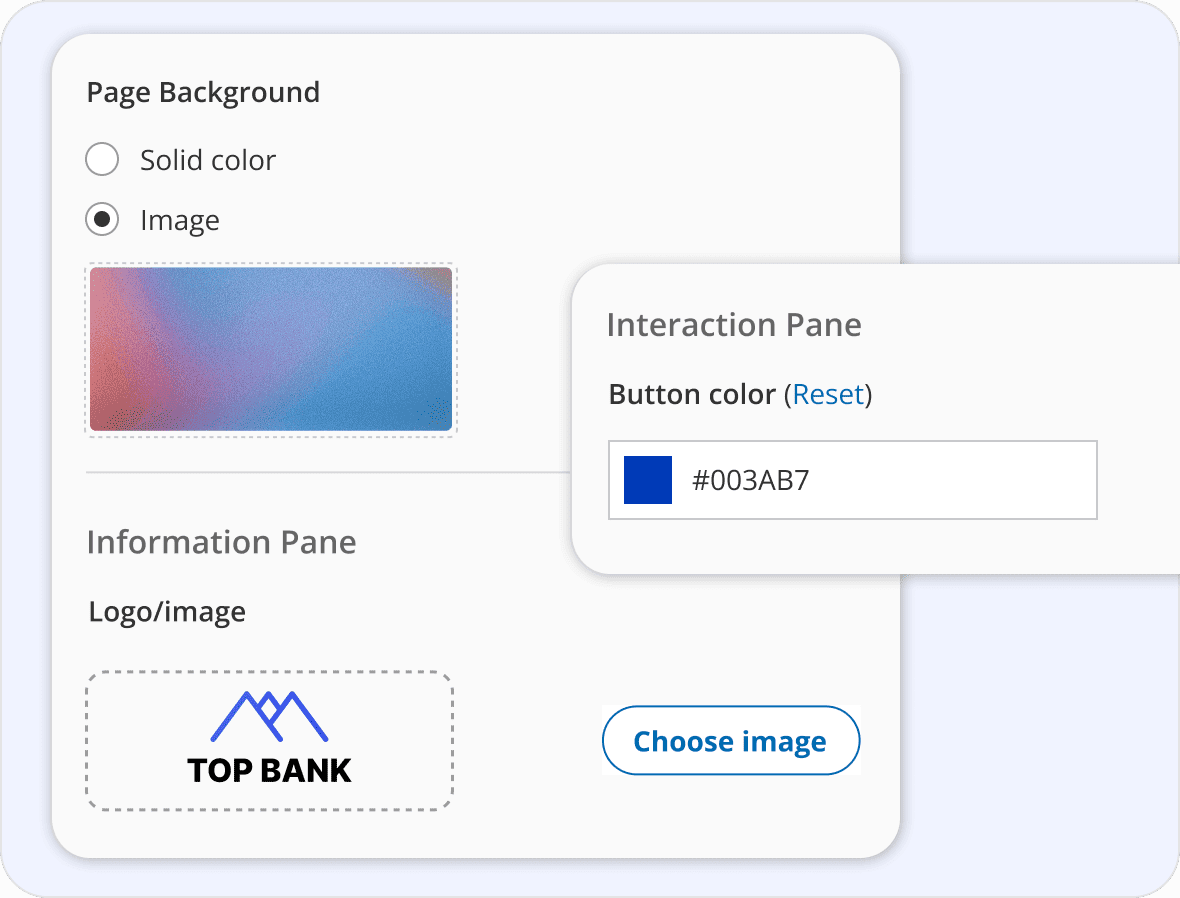Click the Choose image button
The image size is (1180, 898).
[x=731, y=741]
